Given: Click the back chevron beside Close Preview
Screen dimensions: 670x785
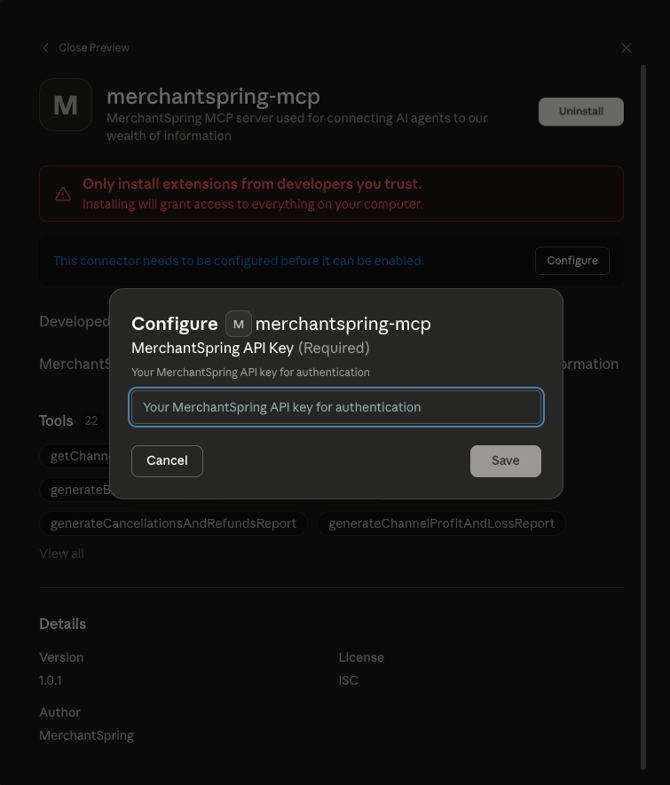Looking at the screenshot, I should [46, 48].
